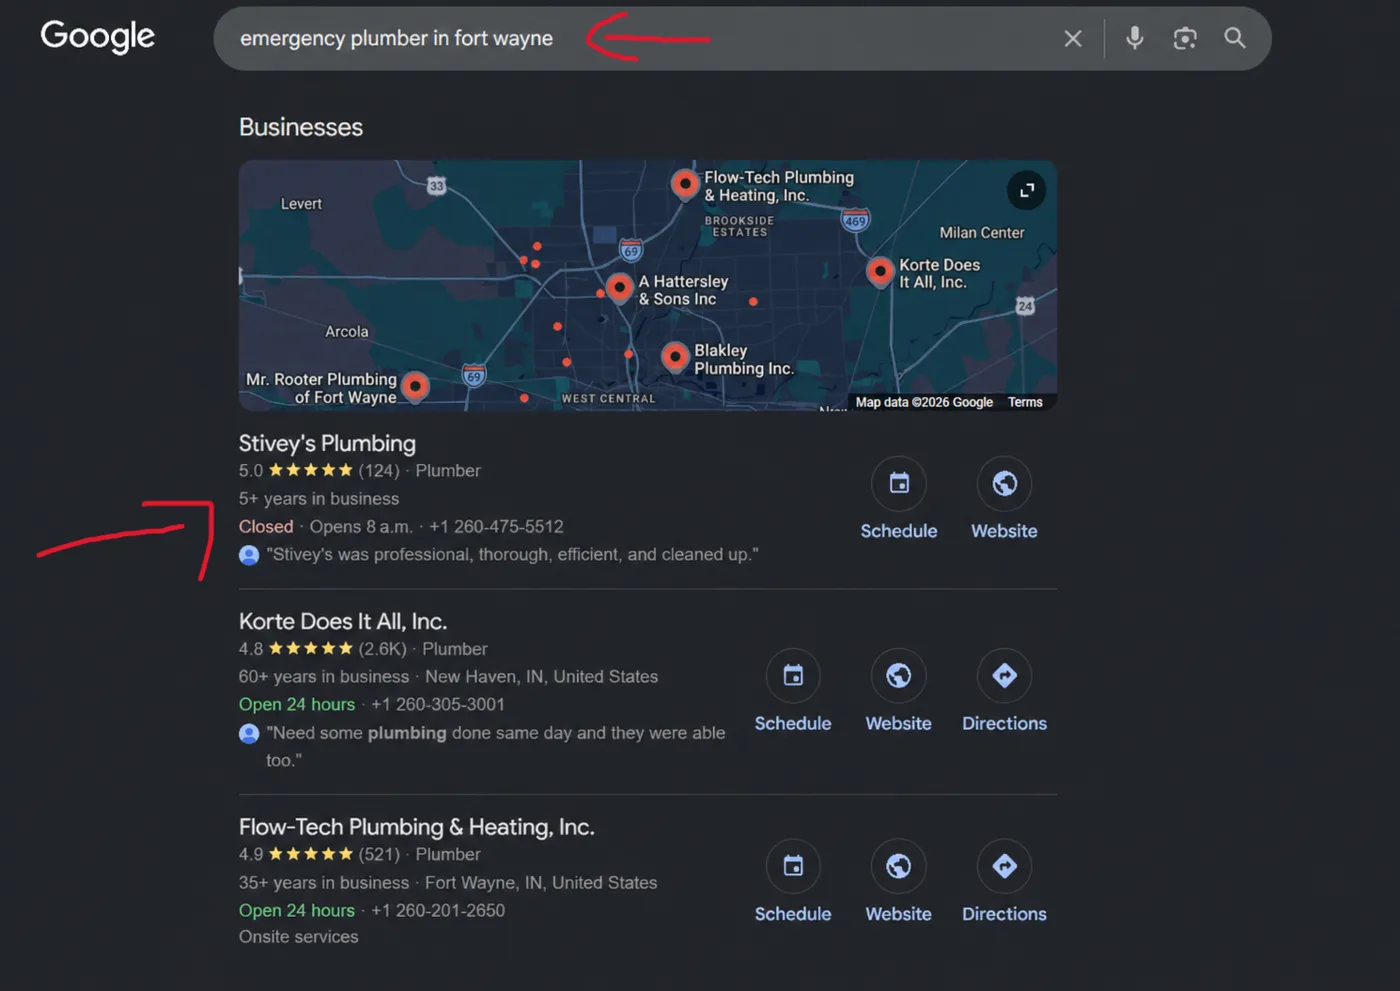Select the Flow-Tech Plumbing map pin
Screen dimensions: 1400x991
point(685,185)
